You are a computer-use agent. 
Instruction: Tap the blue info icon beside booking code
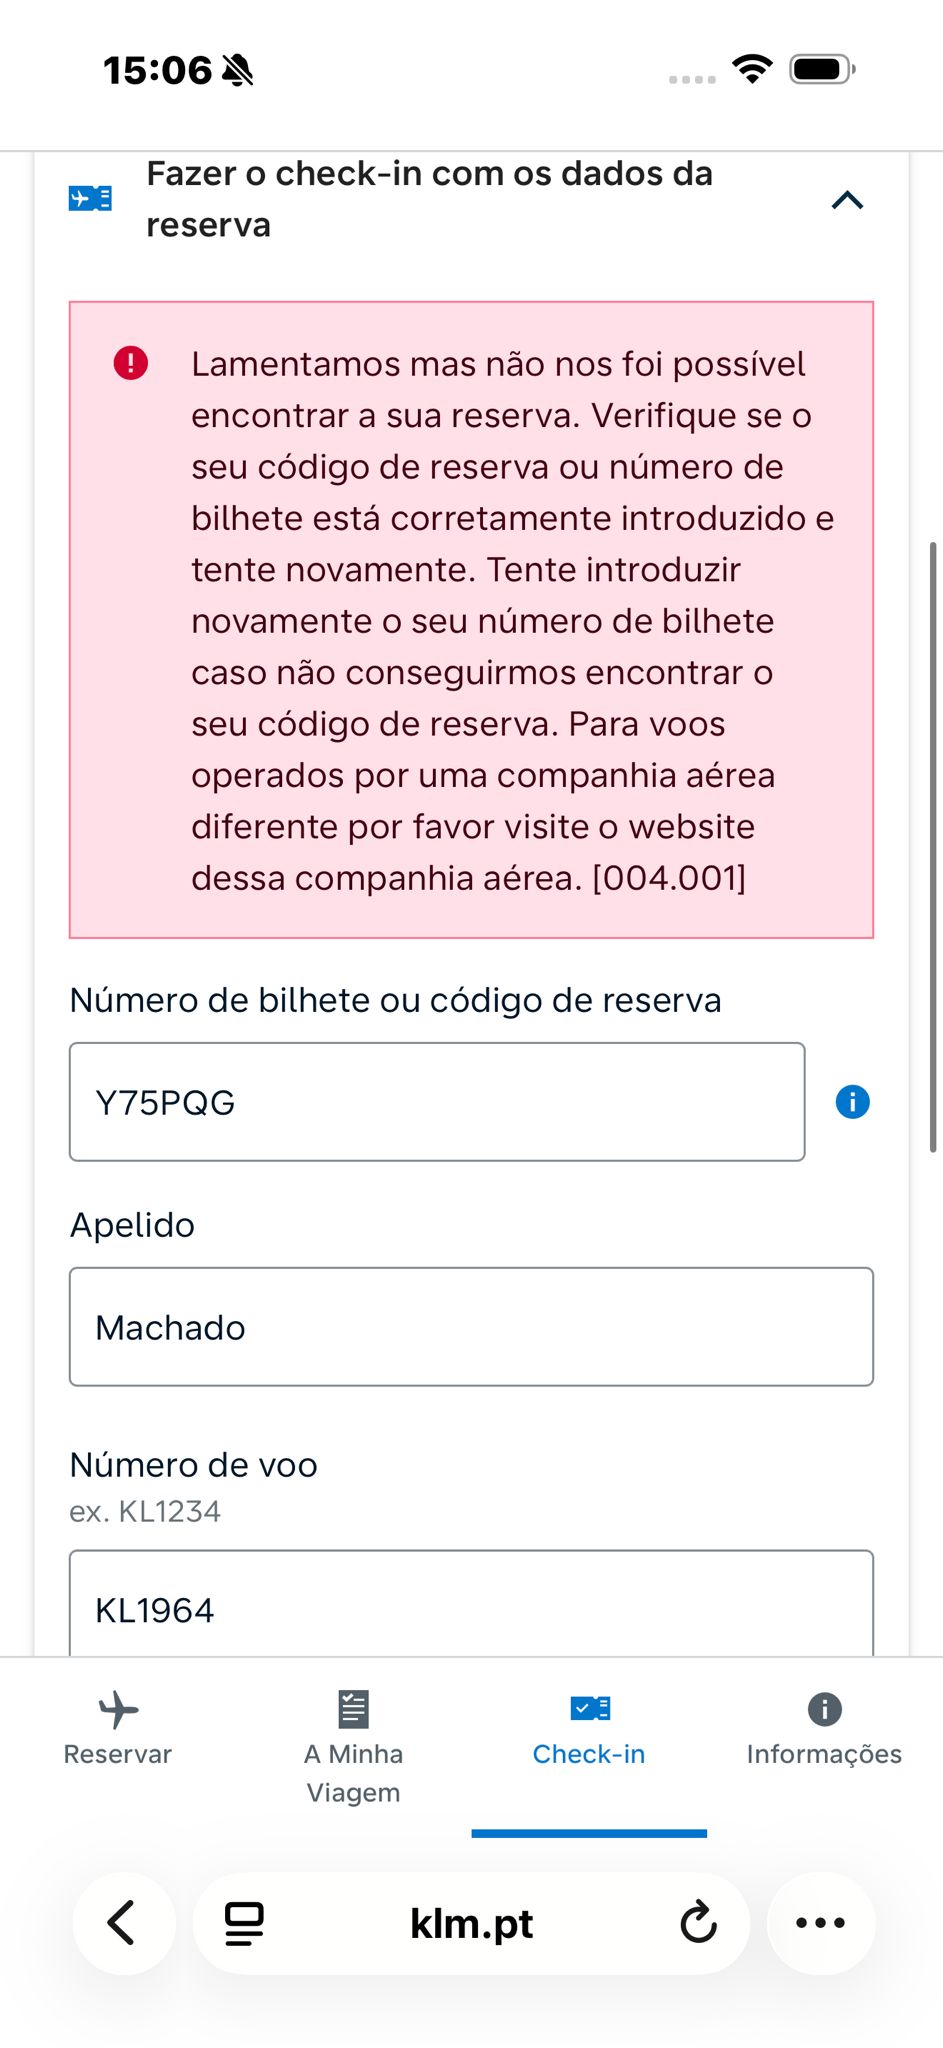tap(852, 1102)
